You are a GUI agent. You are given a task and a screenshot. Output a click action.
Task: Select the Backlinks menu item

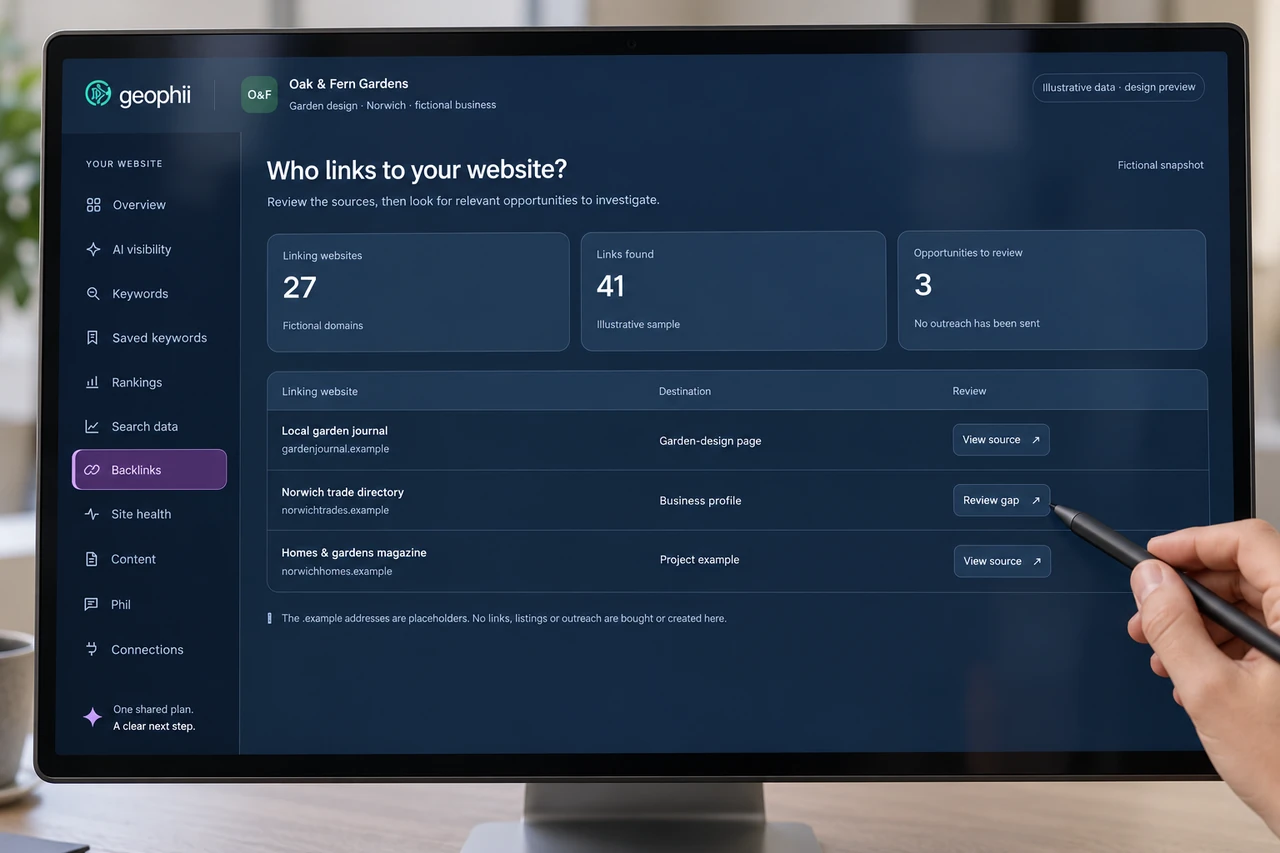[150, 470]
